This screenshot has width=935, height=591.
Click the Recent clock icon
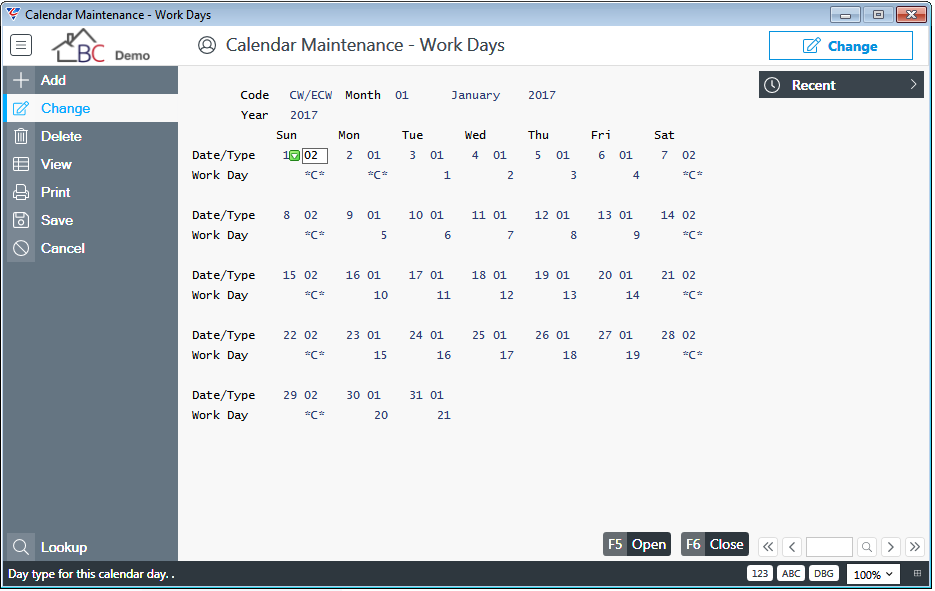click(x=772, y=85)
